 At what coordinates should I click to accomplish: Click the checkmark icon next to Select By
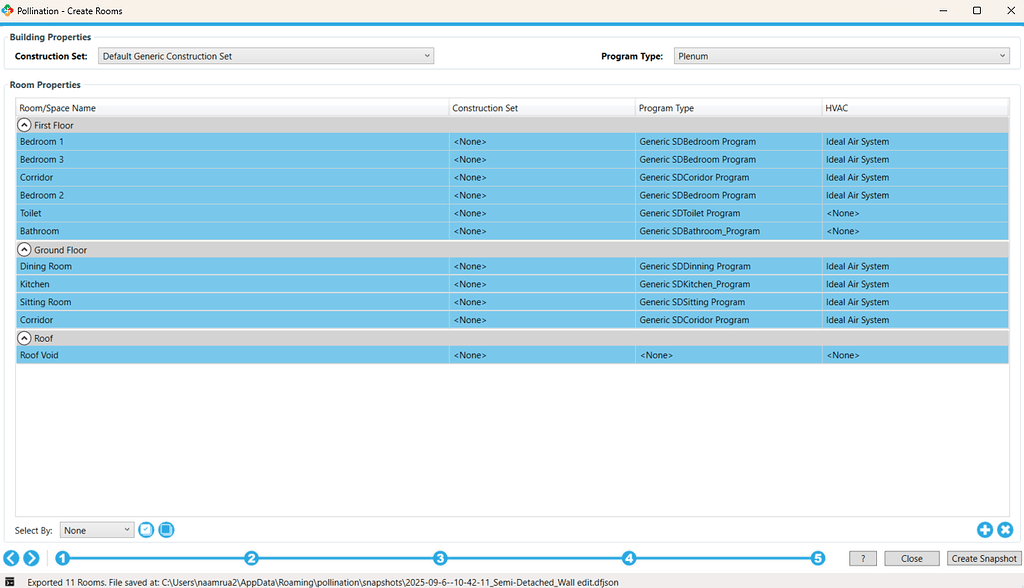click(x=146, y=529)
